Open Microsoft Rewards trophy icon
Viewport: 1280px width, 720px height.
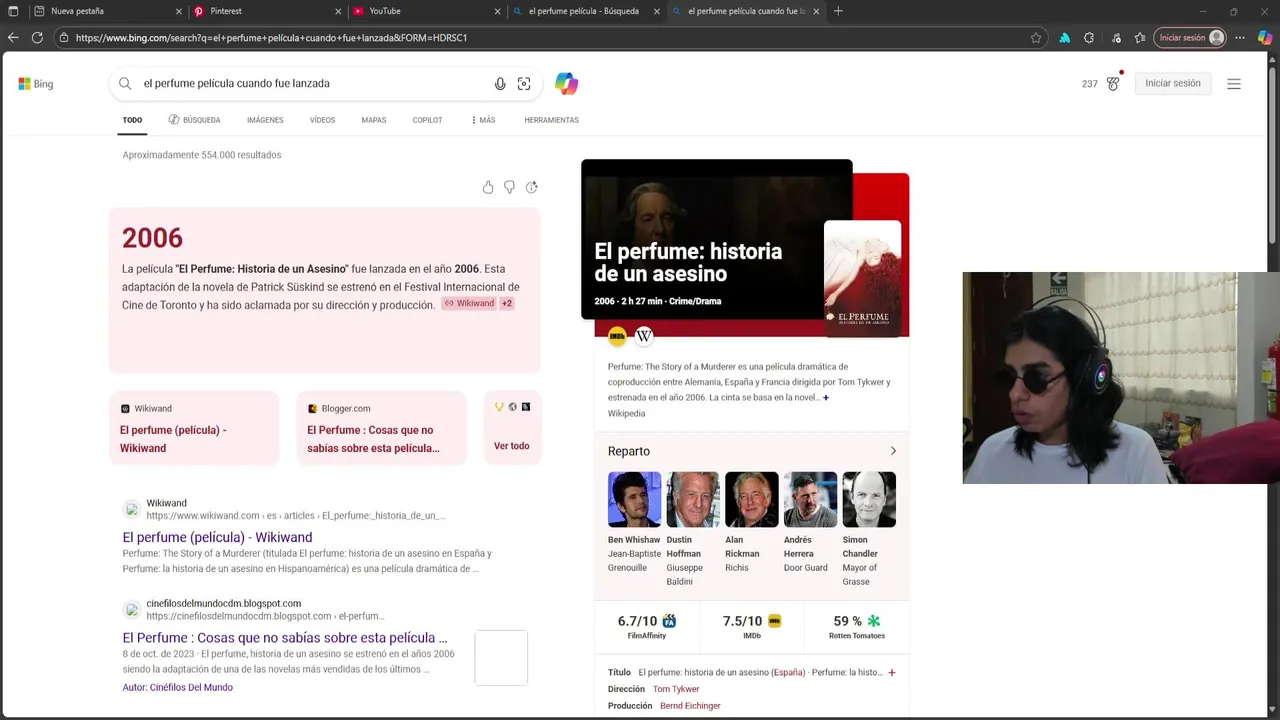coord(1113,84)
